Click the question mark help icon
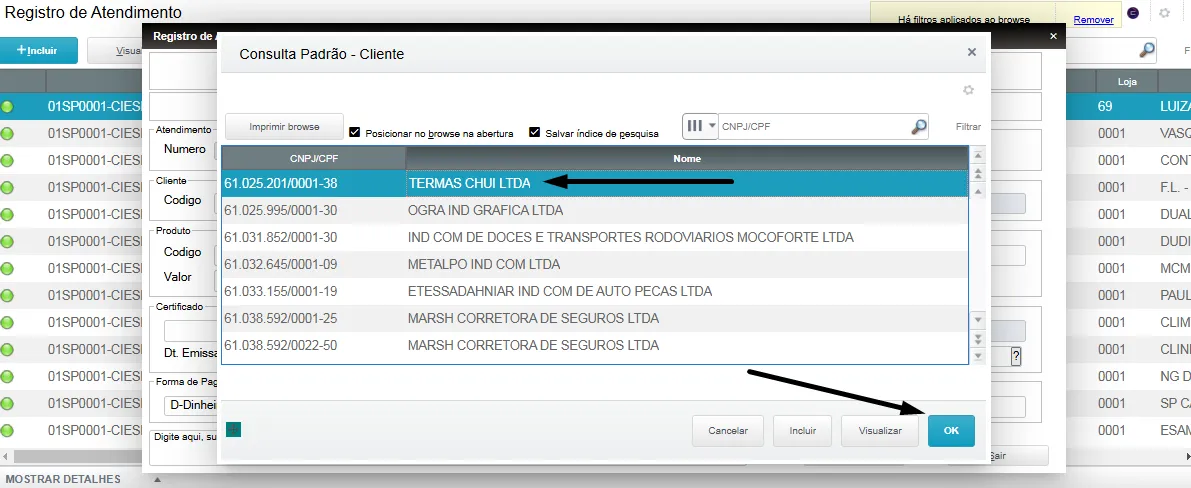Viewport: 1191px width, 488px height. [1016, 357]
